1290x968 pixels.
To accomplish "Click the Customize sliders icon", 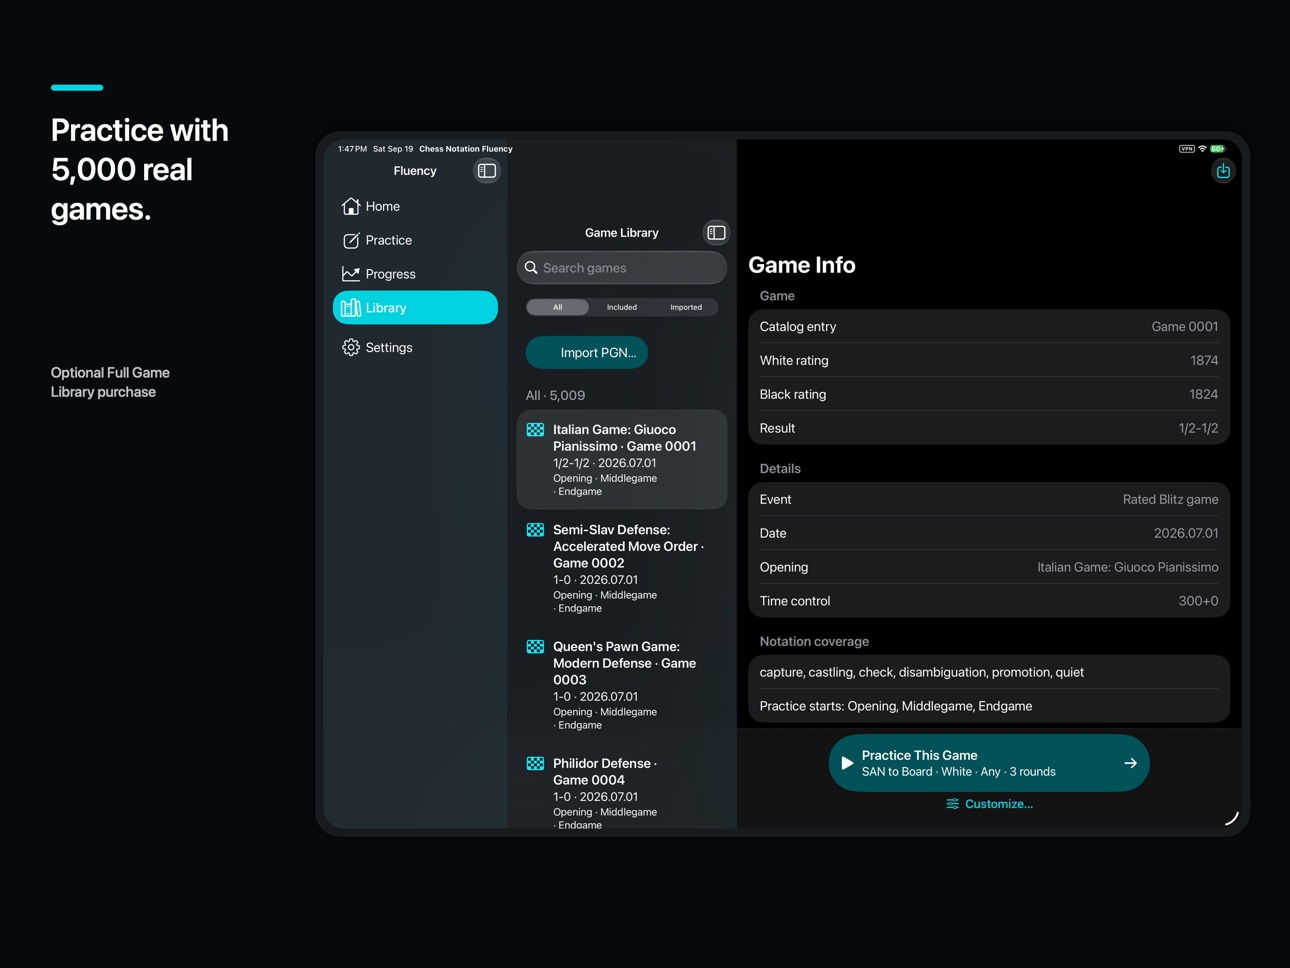I will point(953,804).
